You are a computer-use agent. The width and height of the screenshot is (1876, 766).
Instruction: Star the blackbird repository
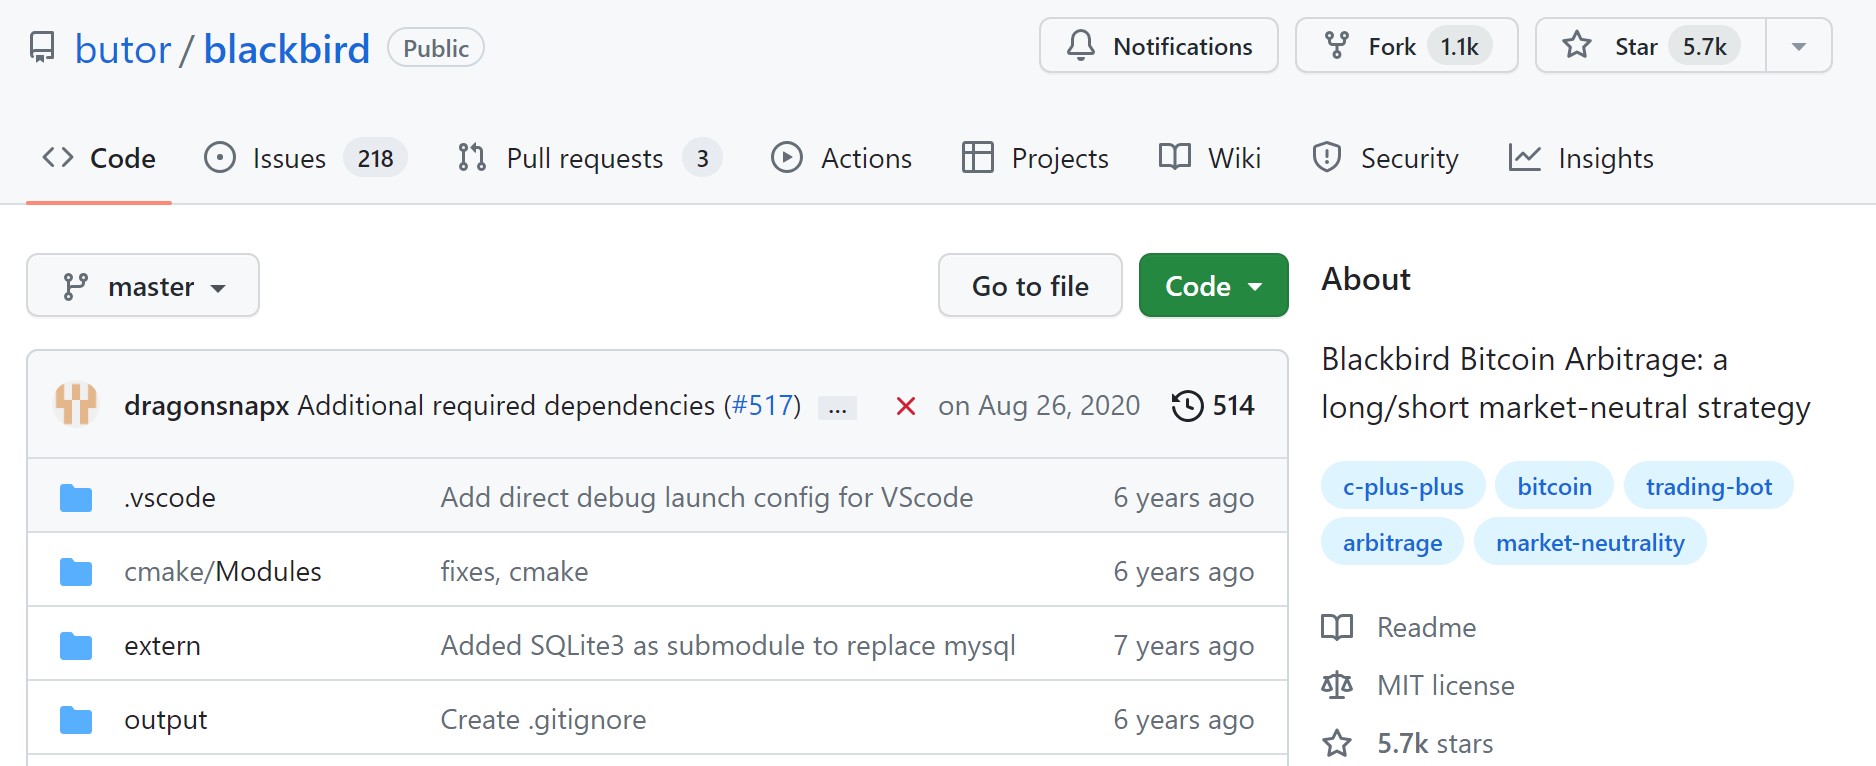click(1650, 46)
